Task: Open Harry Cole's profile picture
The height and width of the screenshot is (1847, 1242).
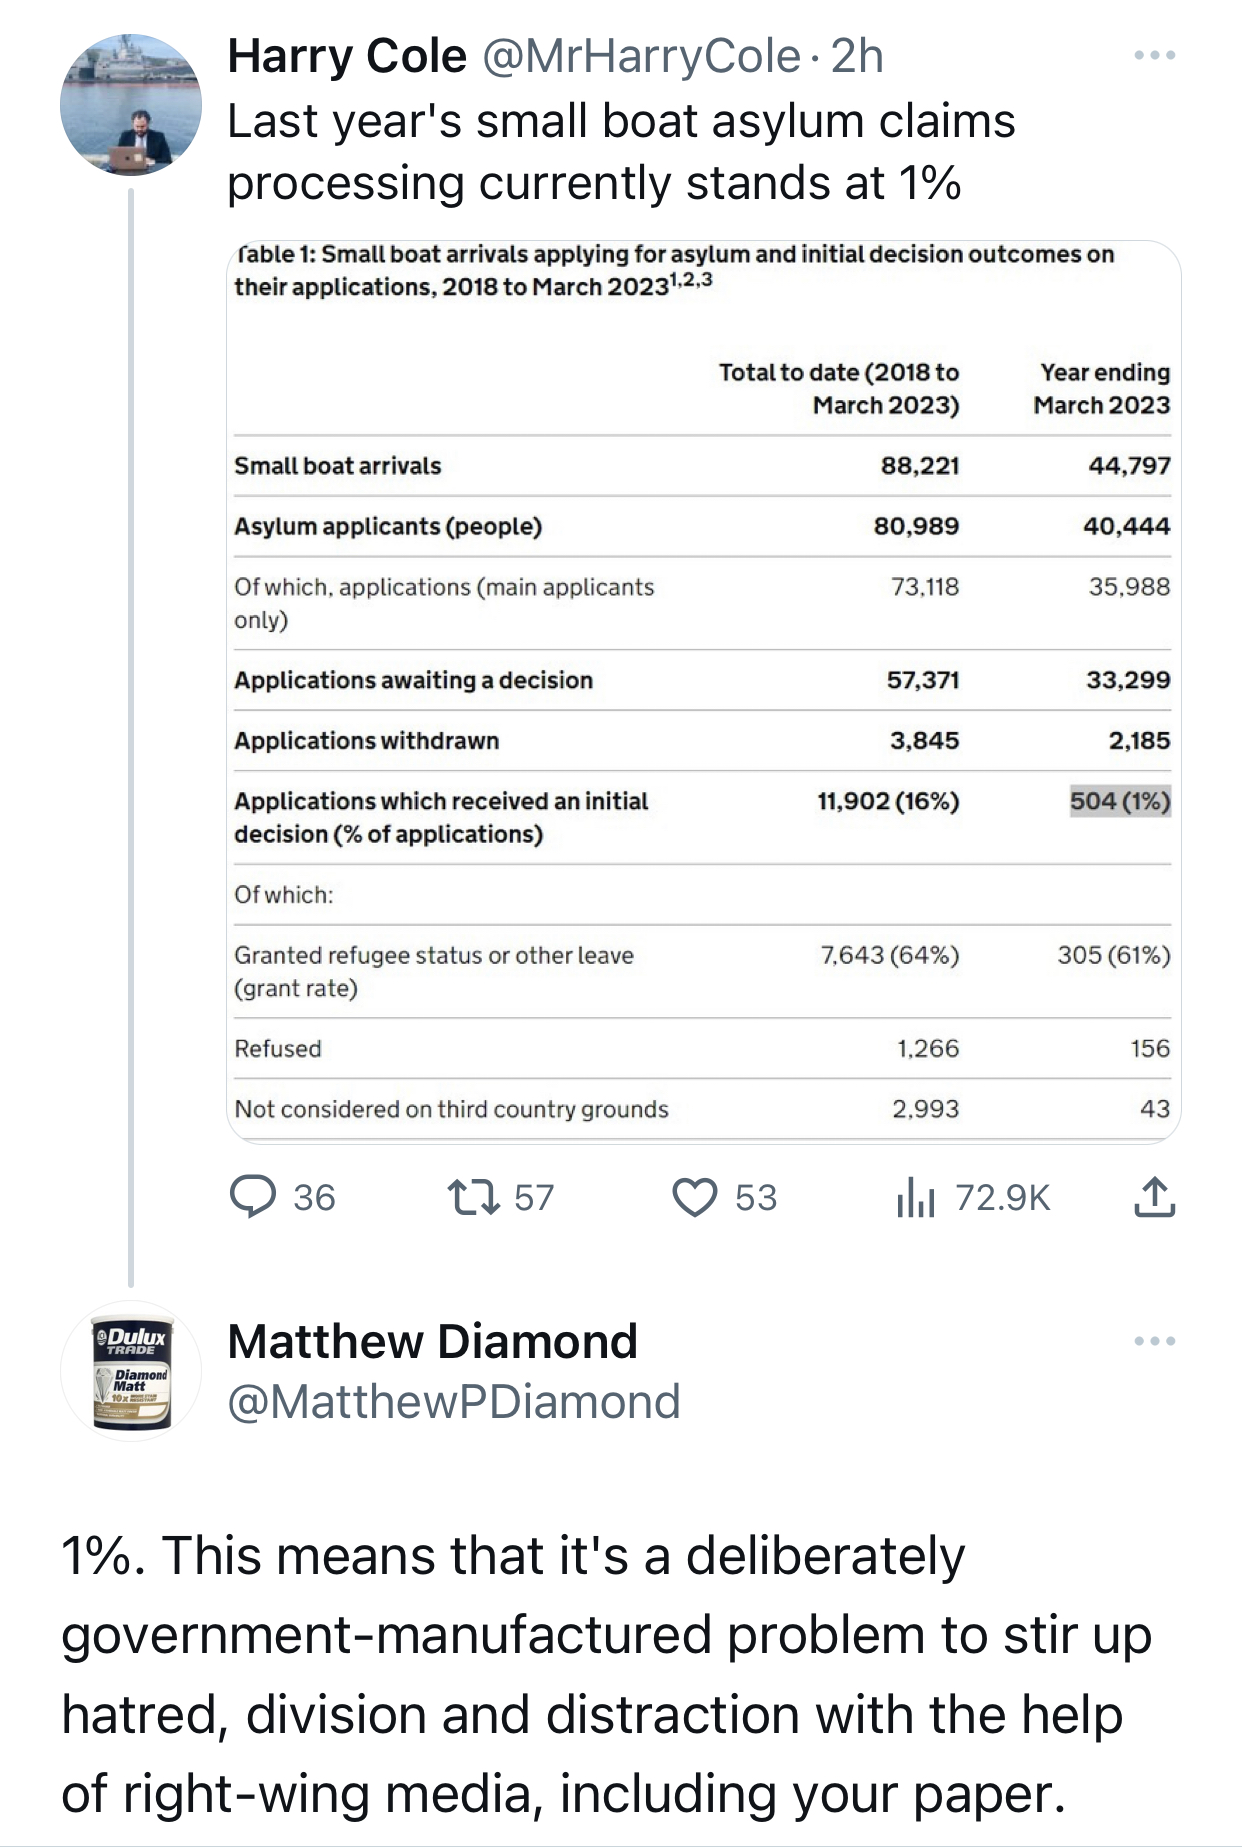Action: pos(131,105)
